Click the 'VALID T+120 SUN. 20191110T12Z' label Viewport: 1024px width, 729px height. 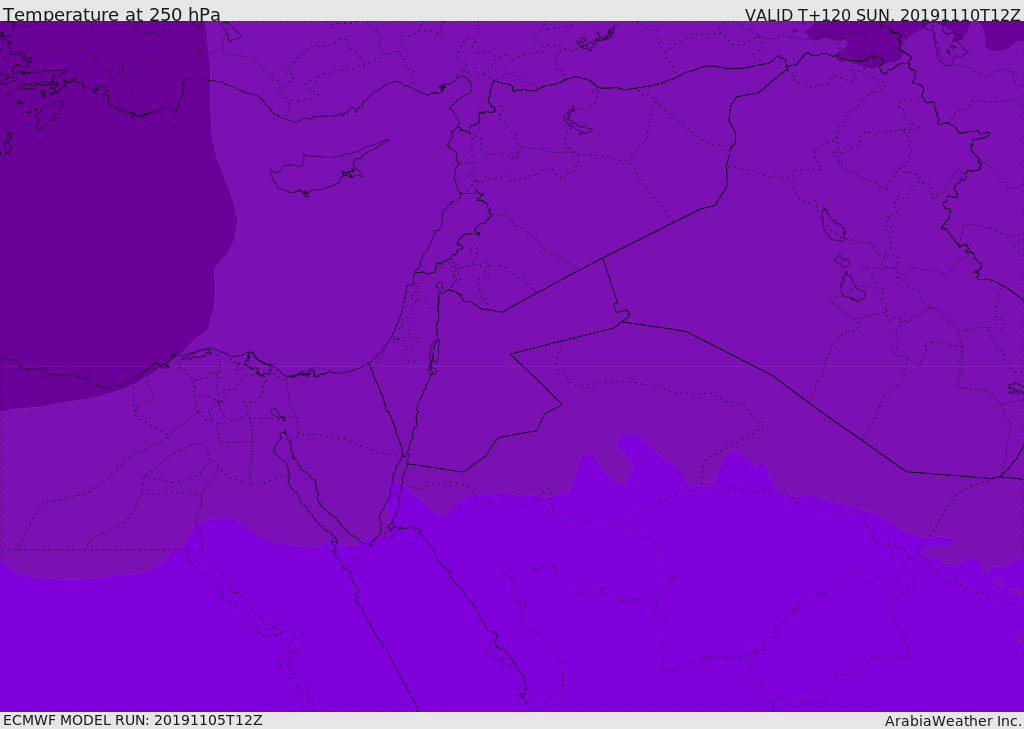click(x=882, y=14)
